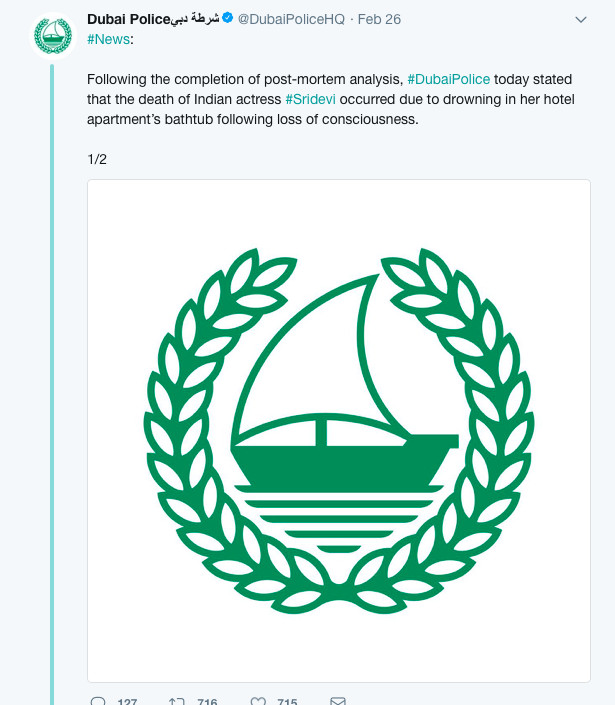Click the teal thread connector line

click(52, 384)
